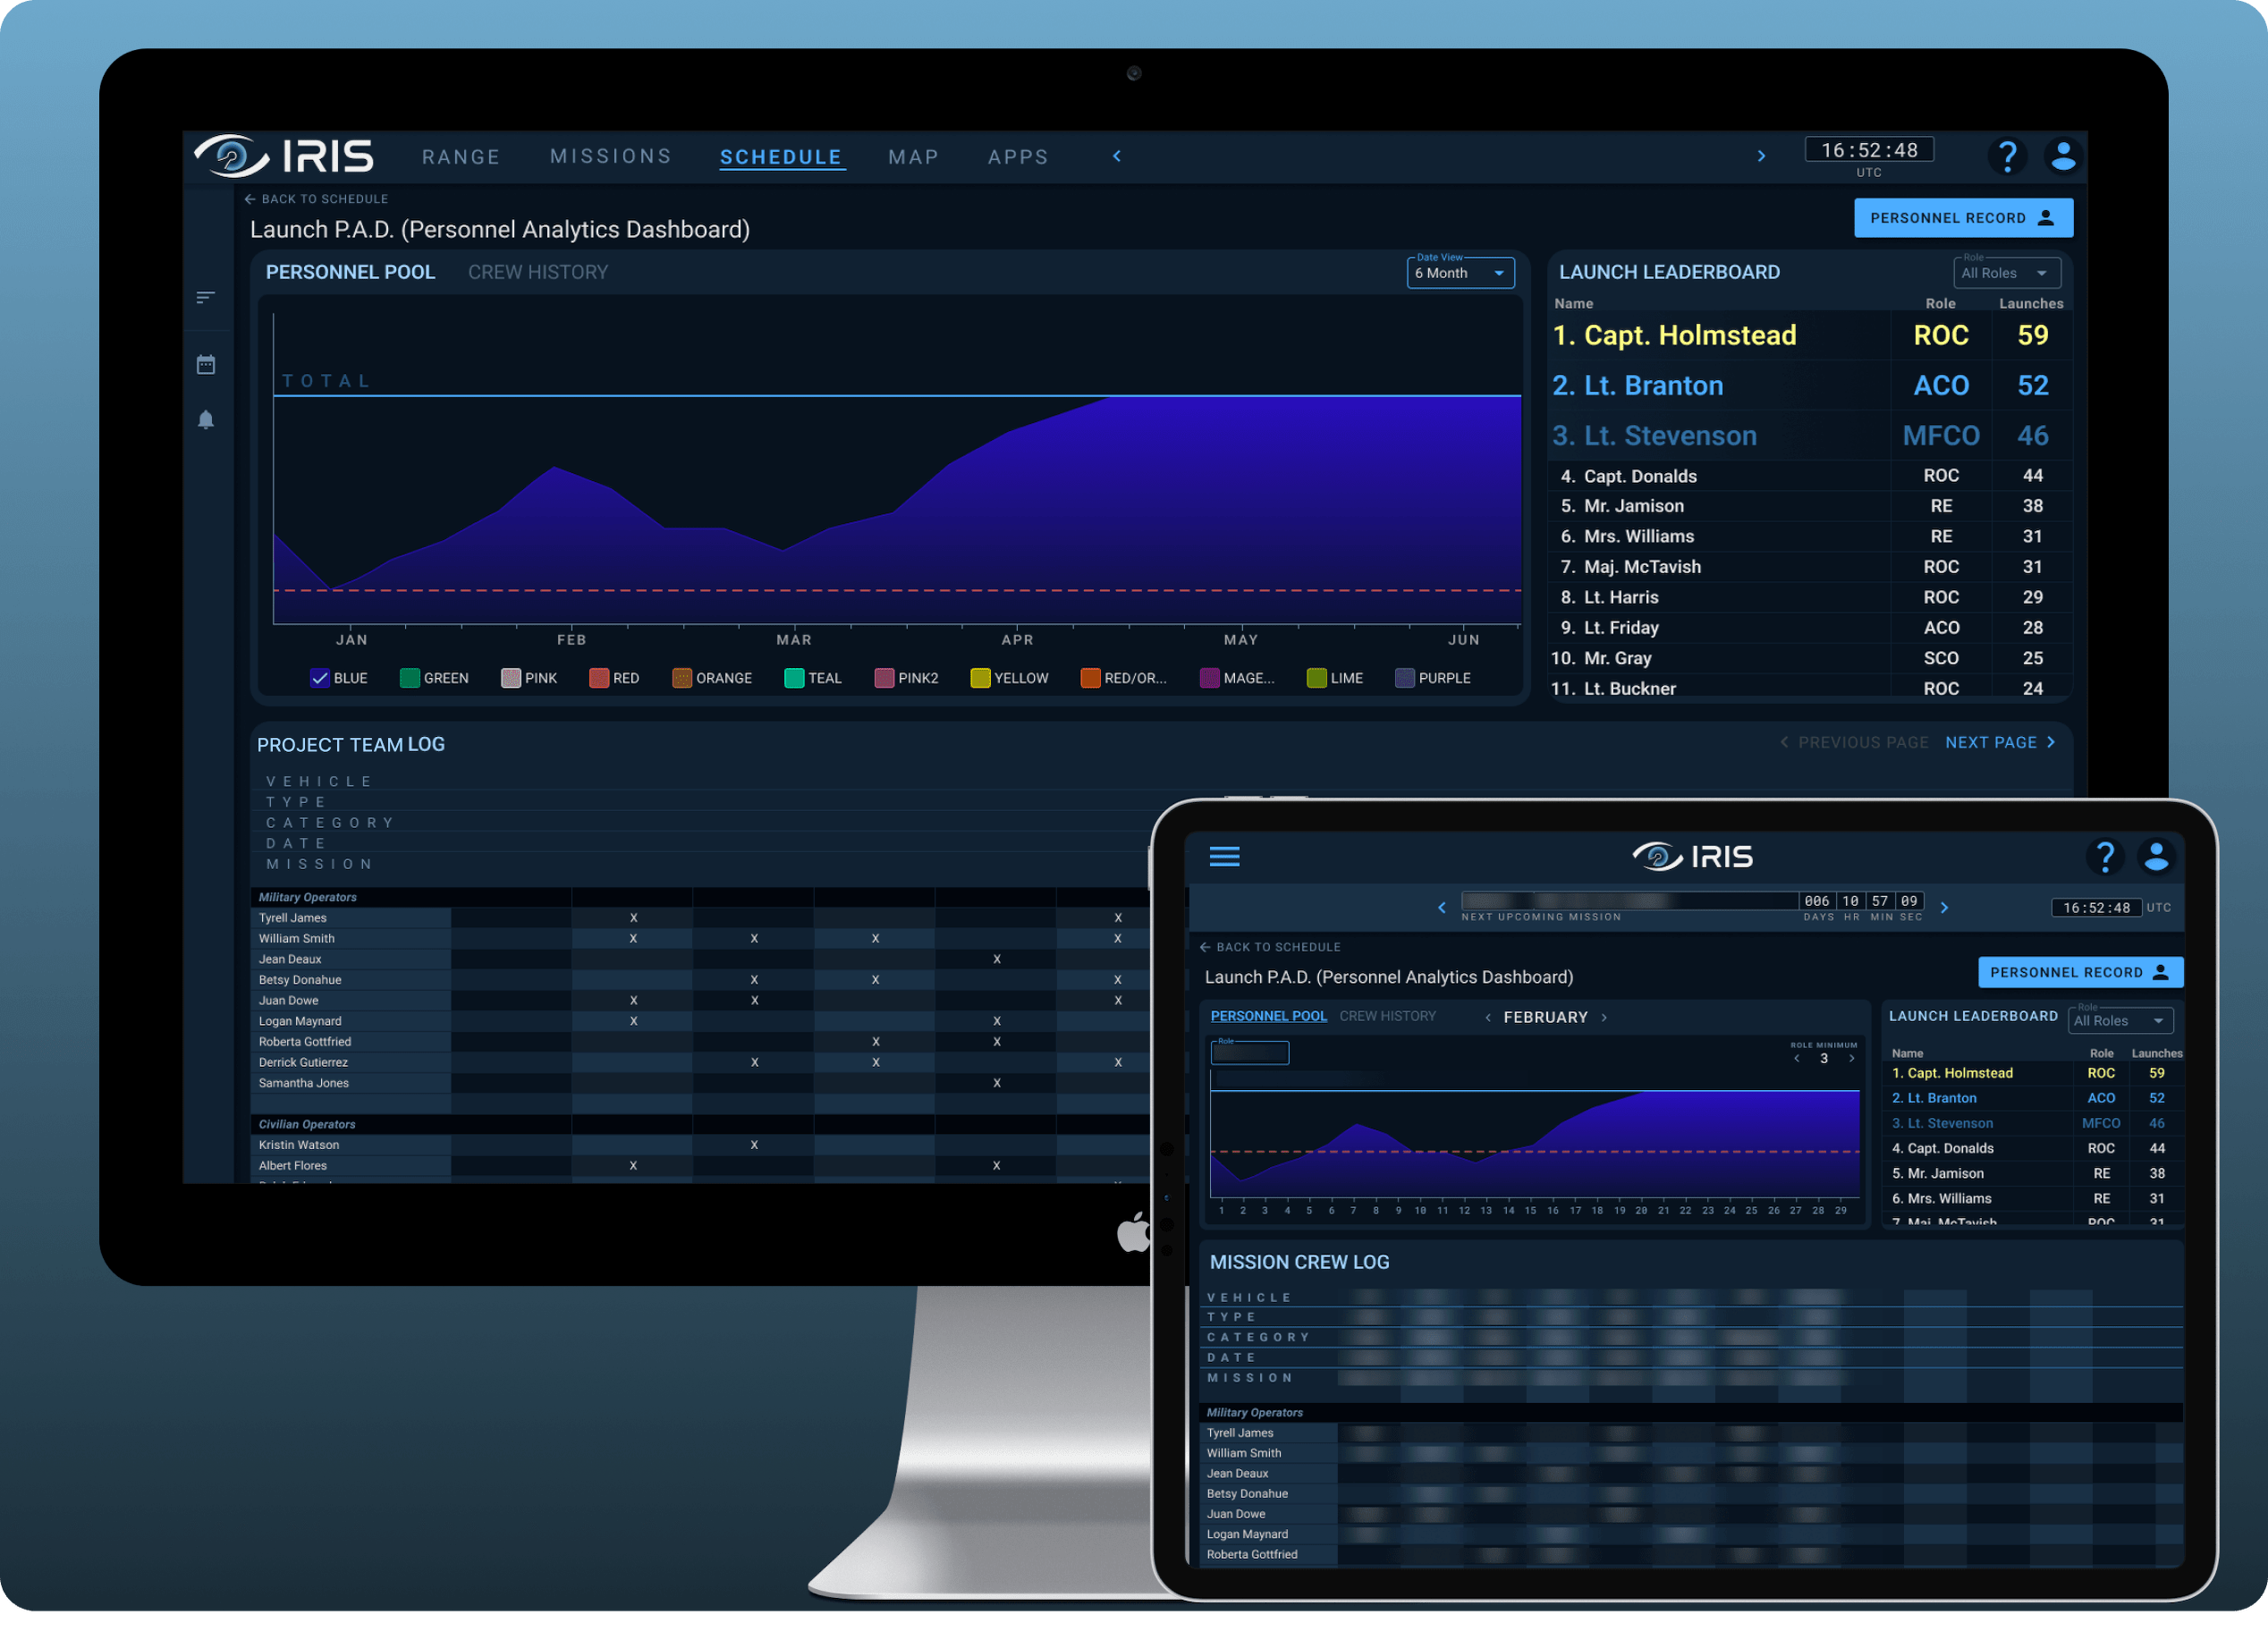Image resolution: width=2268 pixels, height=1640 pixels.
Task: Open the tablet hamburger menu icon
Action: [1224, 857]
